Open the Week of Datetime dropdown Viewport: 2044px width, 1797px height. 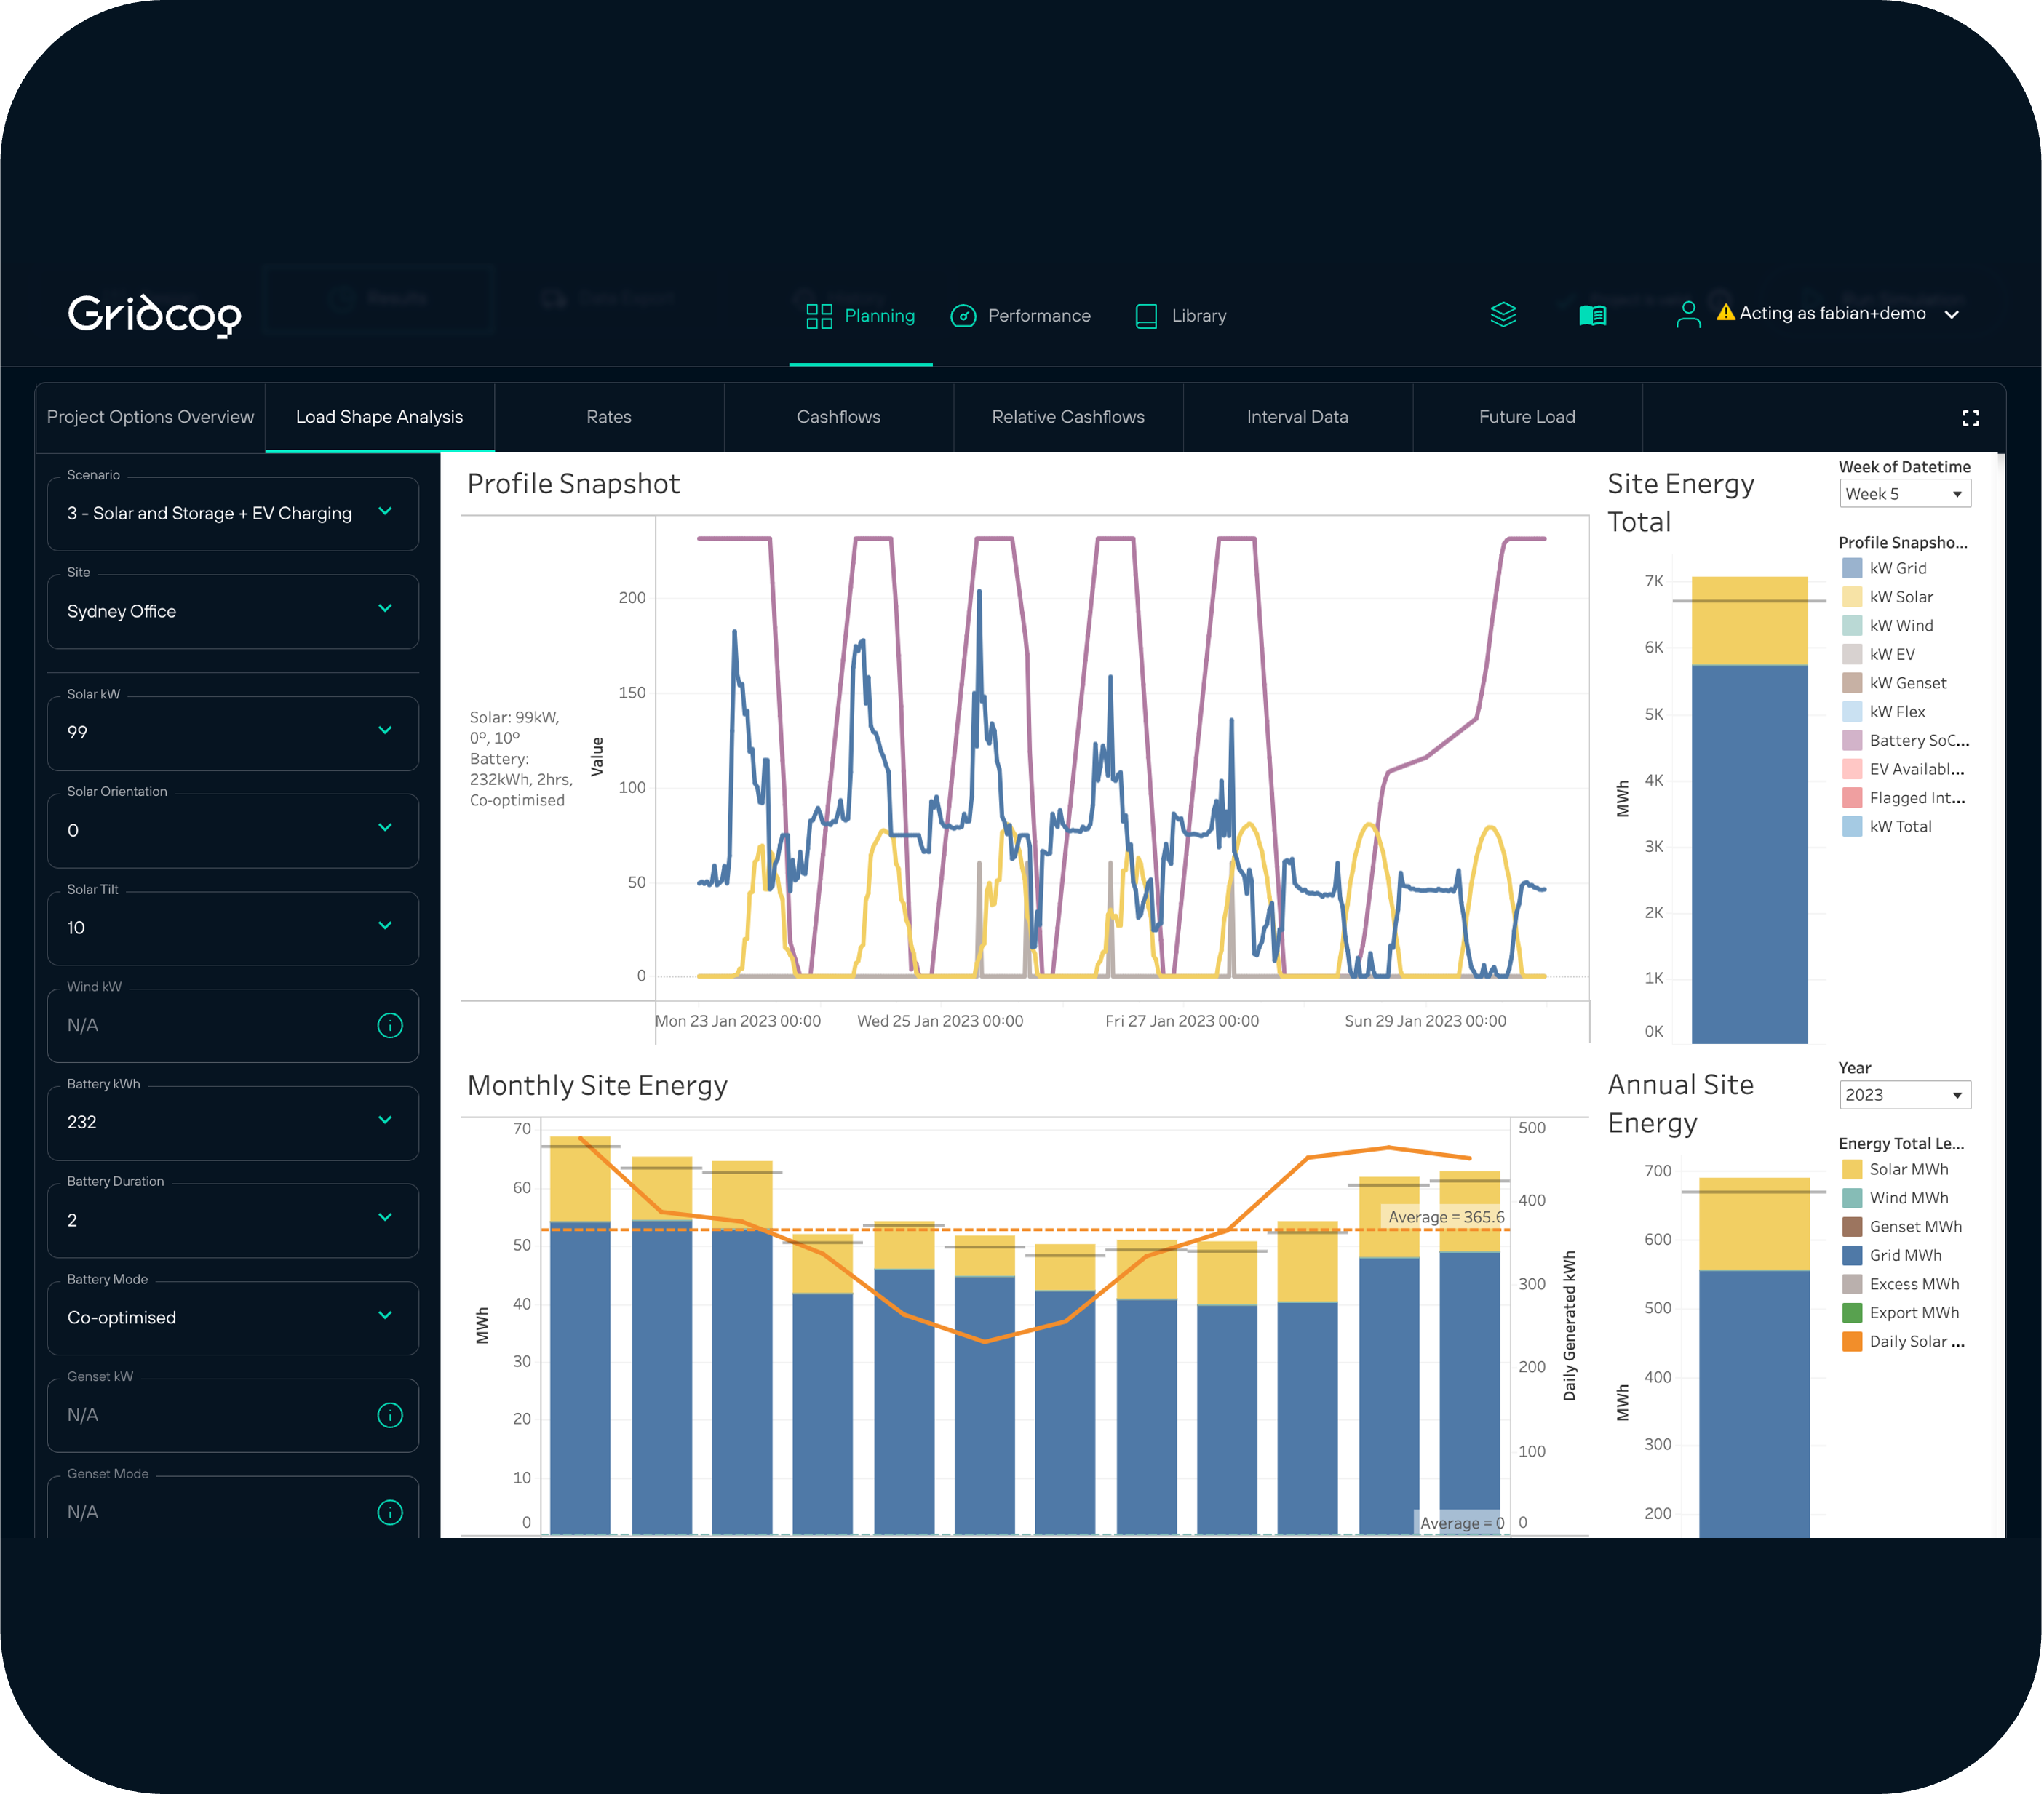1904,494
